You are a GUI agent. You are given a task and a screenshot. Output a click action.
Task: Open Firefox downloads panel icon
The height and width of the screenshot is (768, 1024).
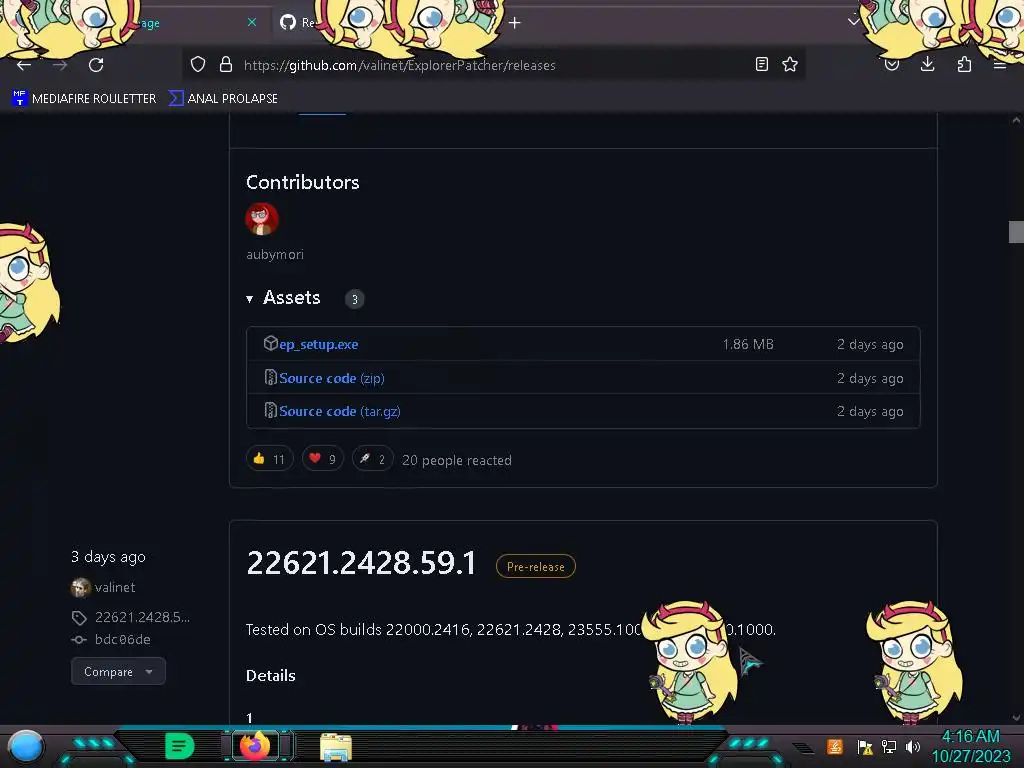point(927,64)
